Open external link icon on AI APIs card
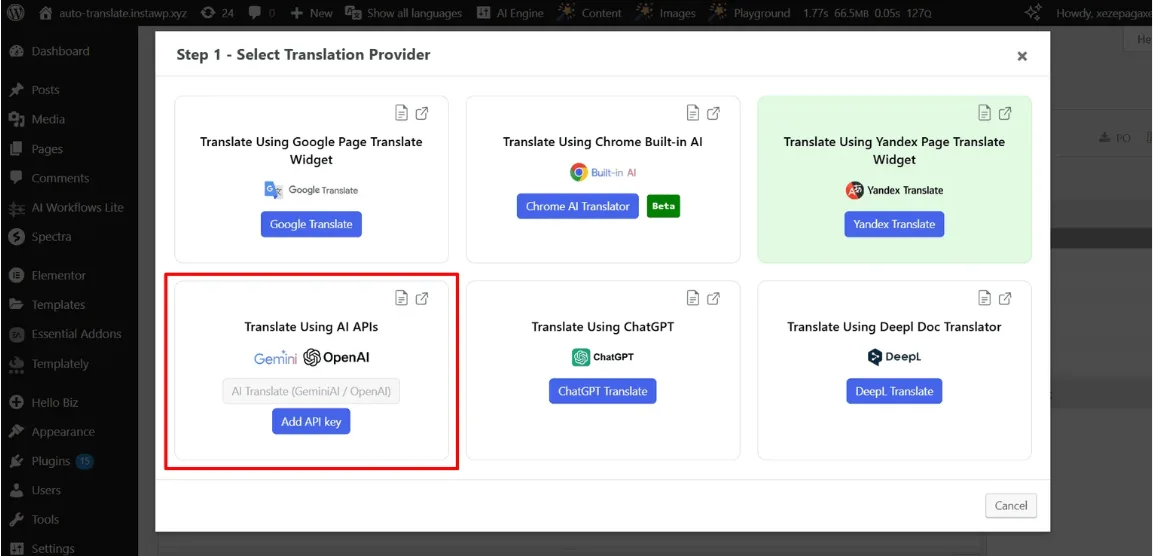This screenshot has height=556, width=1153. tap(422, 298)
